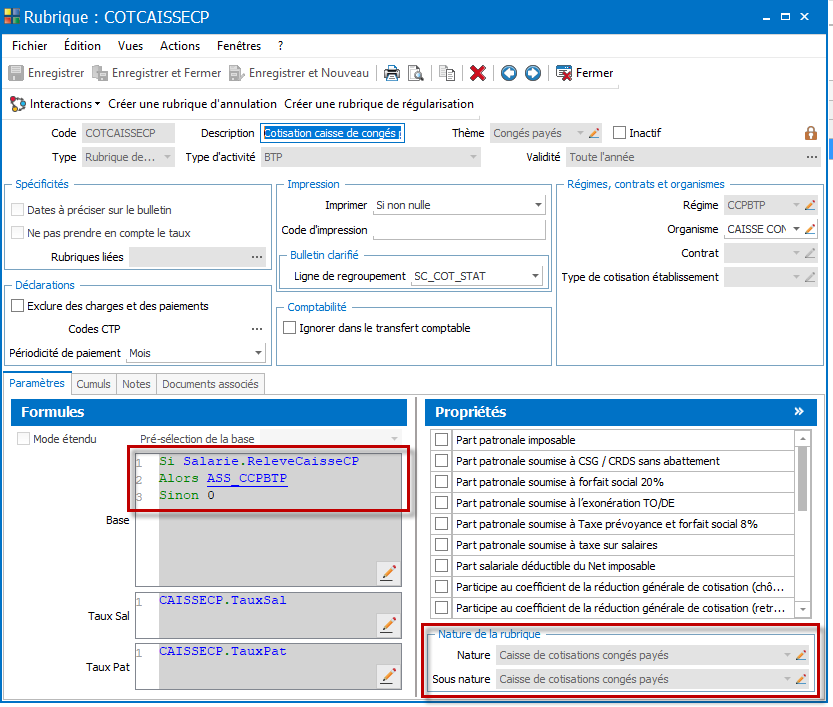This screenshot has height=707, width=833.
Task: Expand Propriétés panel double chevron
Action: pyautogui.click(x=799, y=412)
